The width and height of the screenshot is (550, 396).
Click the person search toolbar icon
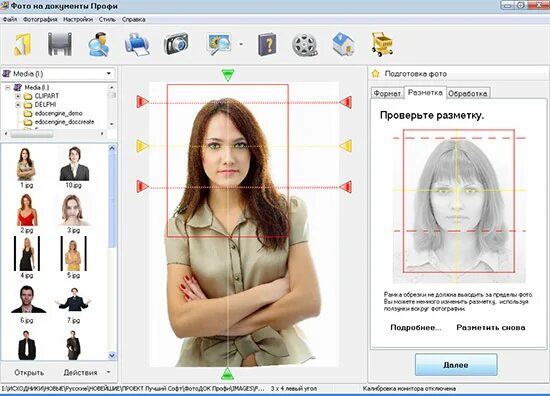tap(98, 44)
